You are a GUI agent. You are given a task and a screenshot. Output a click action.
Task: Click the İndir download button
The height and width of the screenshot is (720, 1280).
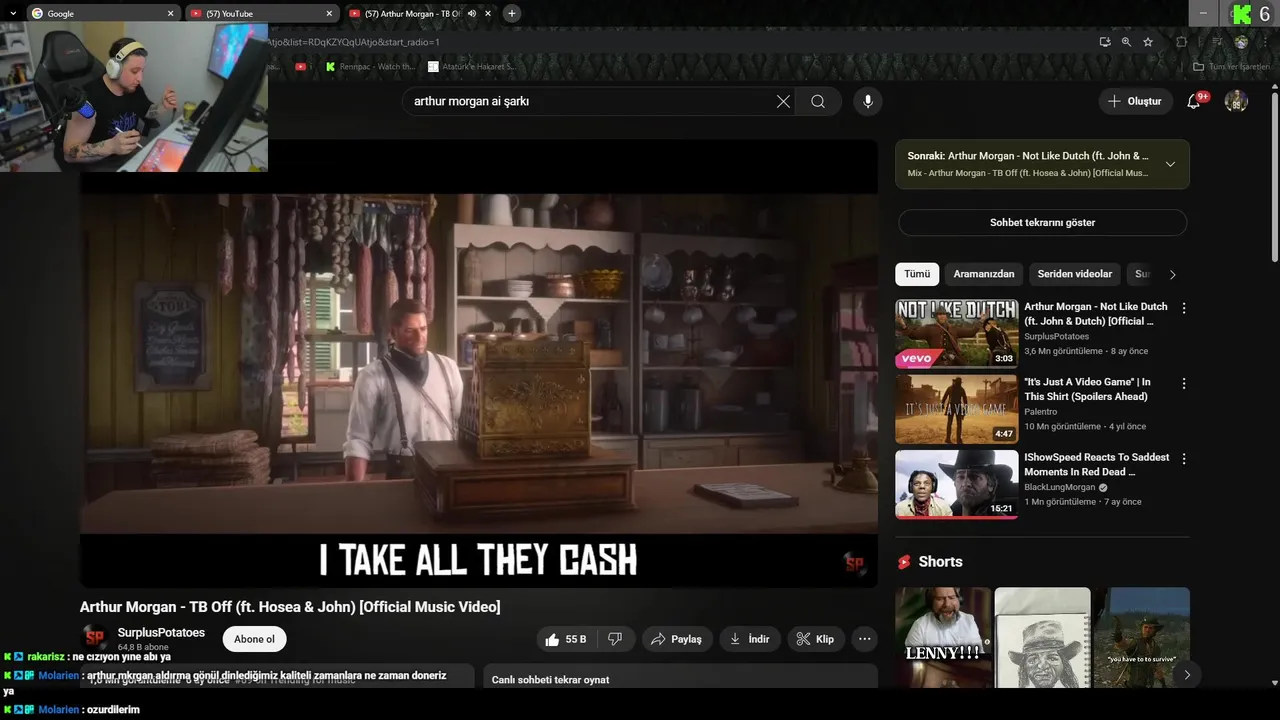750,639
